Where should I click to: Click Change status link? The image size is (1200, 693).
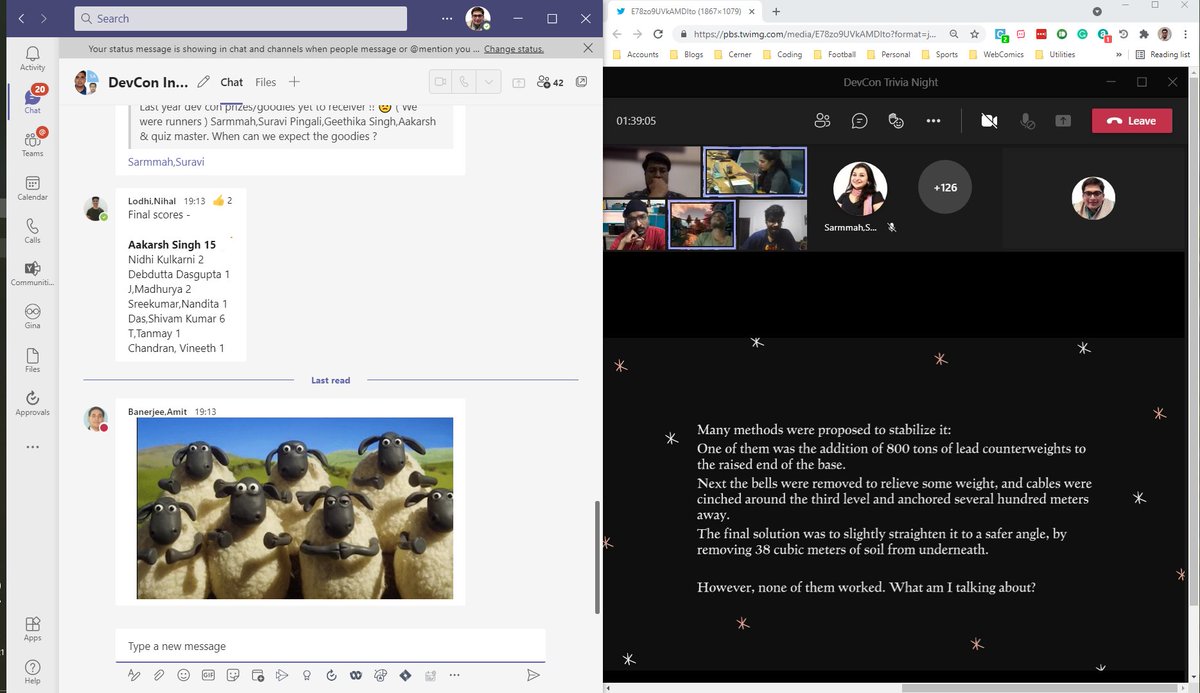click(x=514, y=48)
